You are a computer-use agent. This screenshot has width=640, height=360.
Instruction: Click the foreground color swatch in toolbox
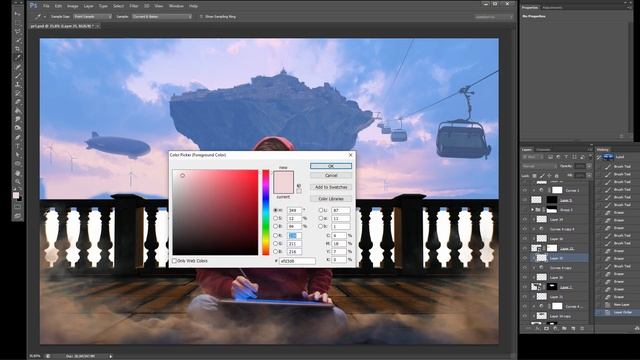(16, 195)
